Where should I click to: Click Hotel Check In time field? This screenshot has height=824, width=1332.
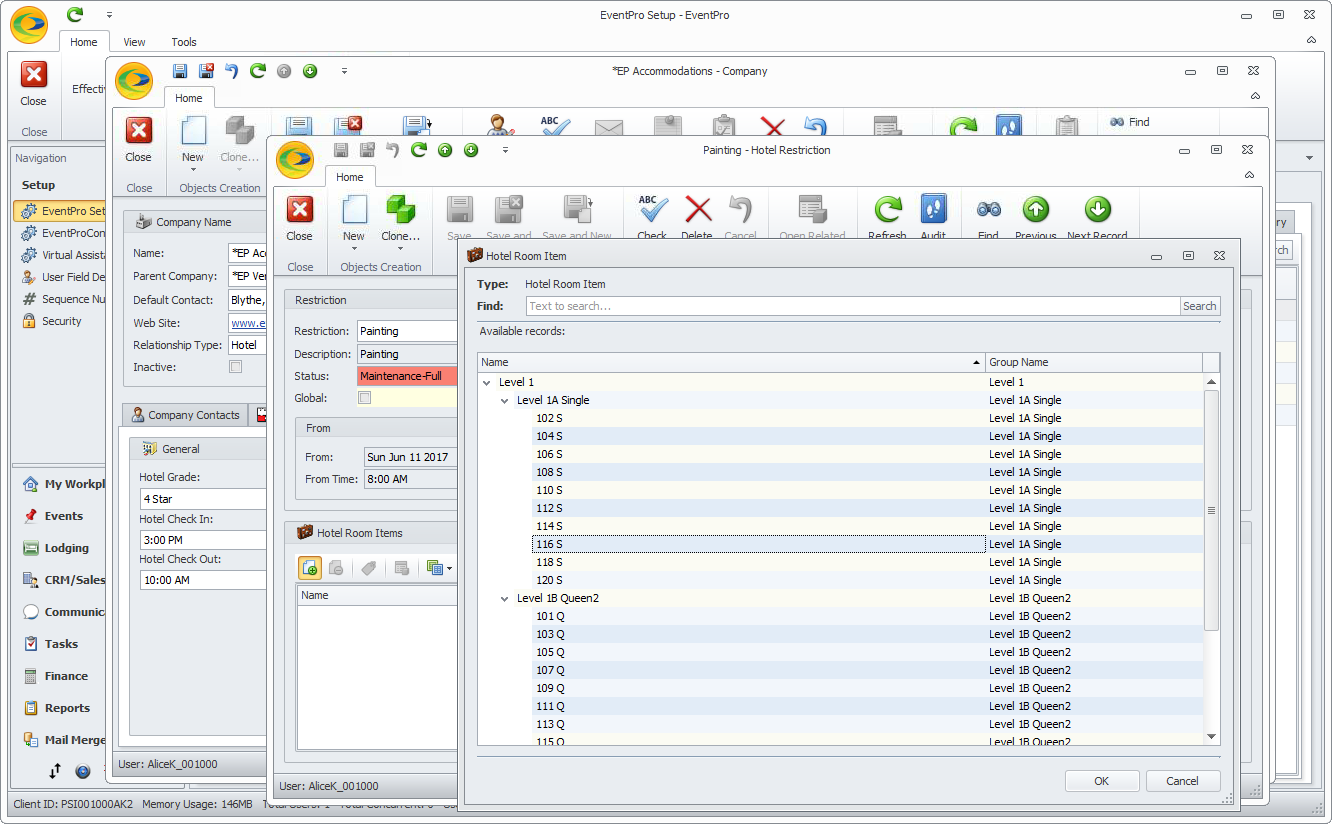pyautogui.click(x=203, y=539)
